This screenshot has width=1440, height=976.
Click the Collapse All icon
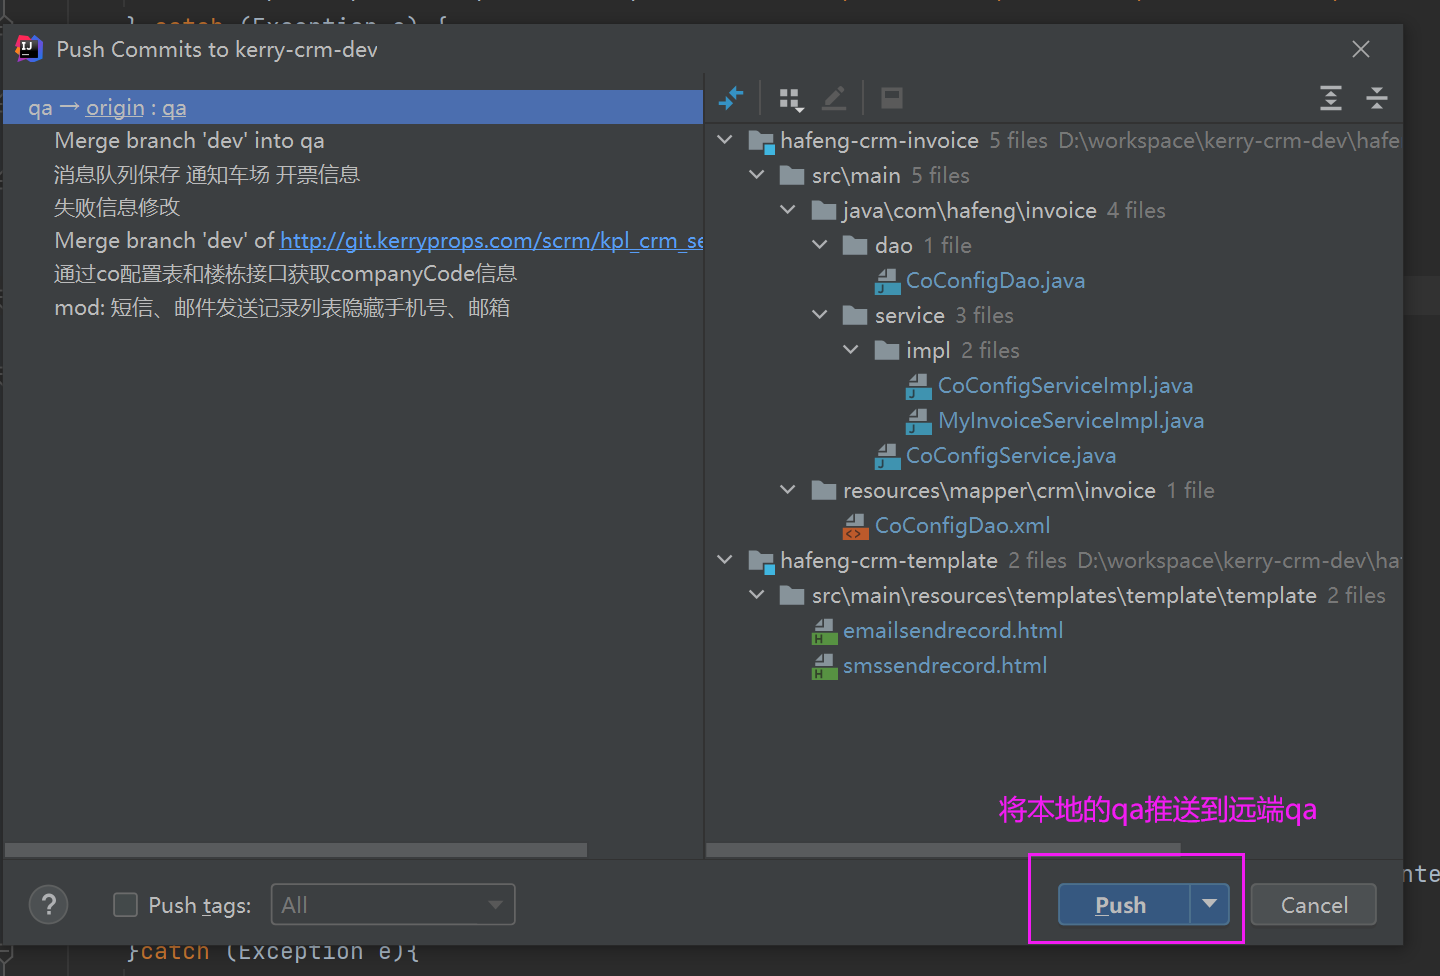pos(1377,98)
